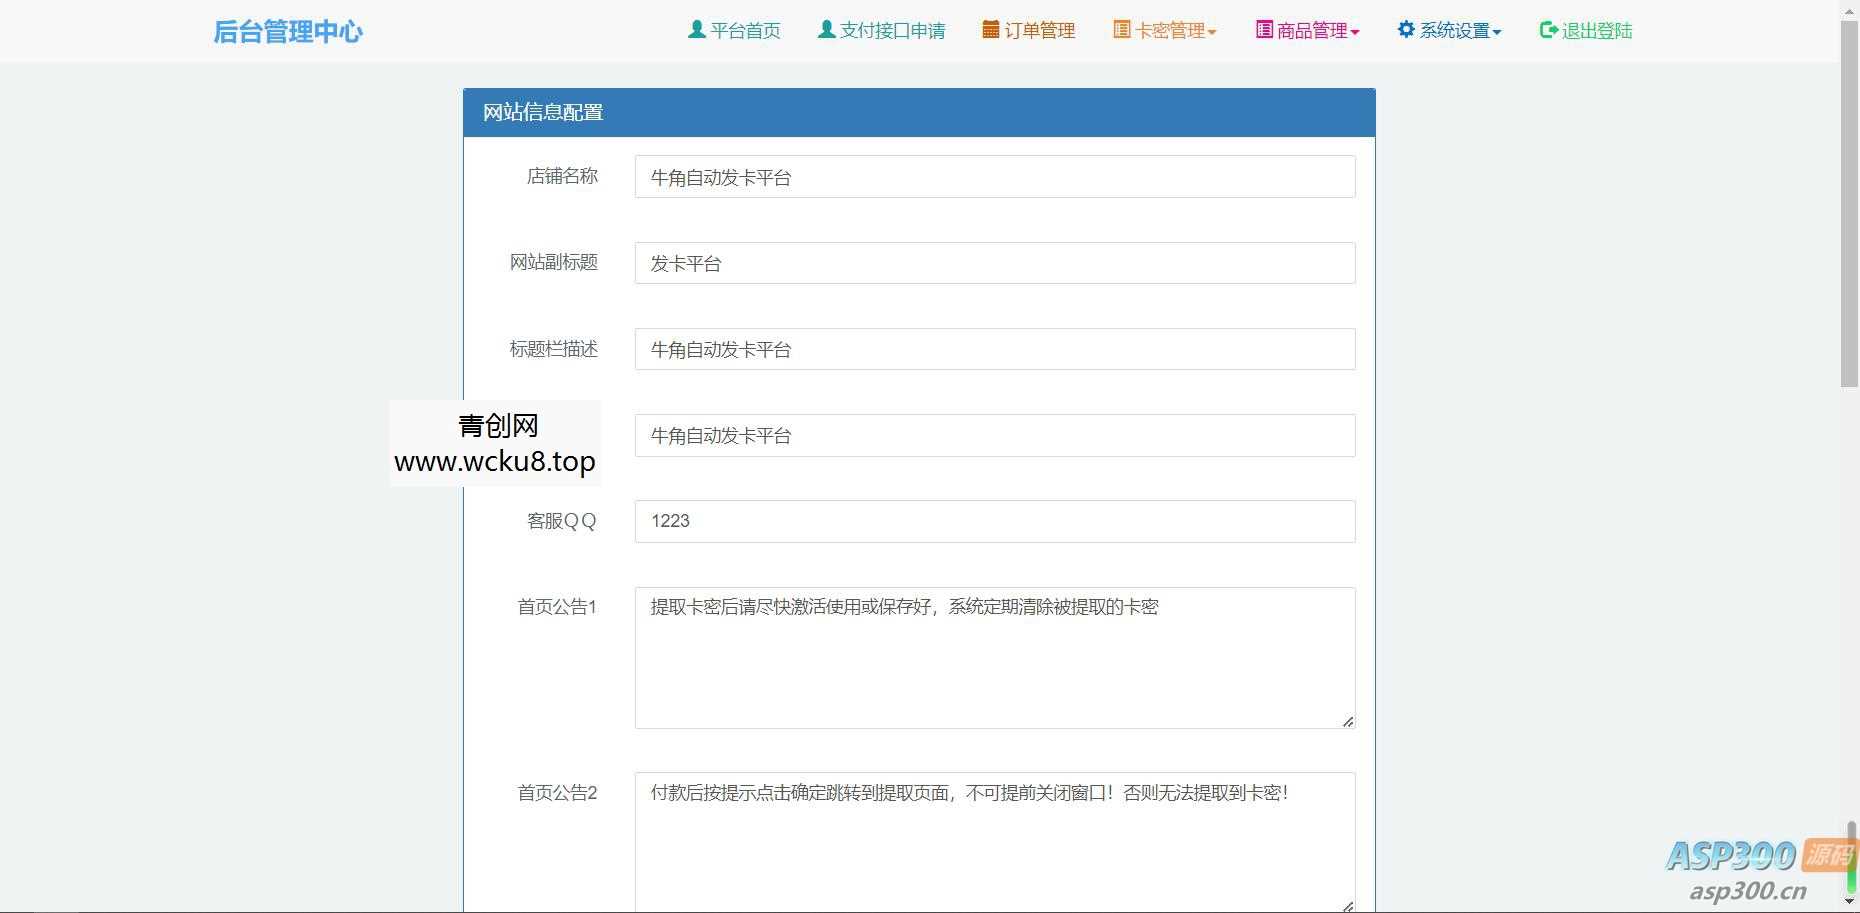Image resolution: width=1860 pixels, height=913 pixels.
Task: Click the 网站副标题 input field
Action: pyautogui.click(x=994, y=263)
